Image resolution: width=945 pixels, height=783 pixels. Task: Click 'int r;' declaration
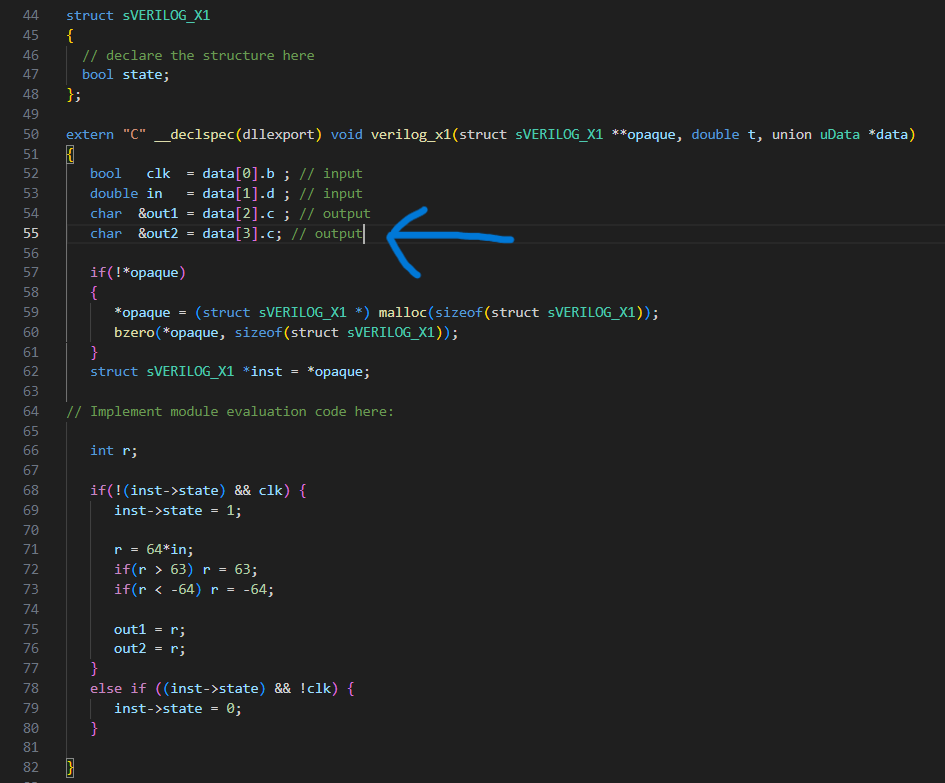tap(114, 451)
